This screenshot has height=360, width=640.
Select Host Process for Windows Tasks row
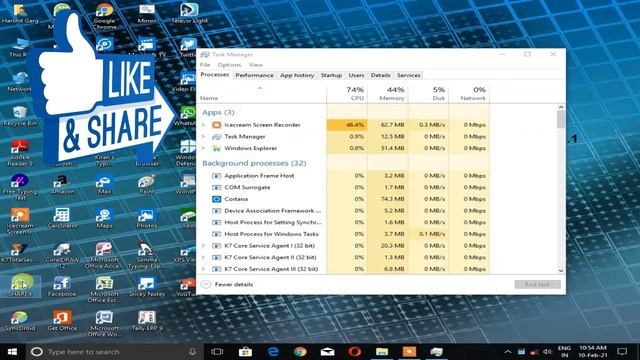(x=343, y=234)
